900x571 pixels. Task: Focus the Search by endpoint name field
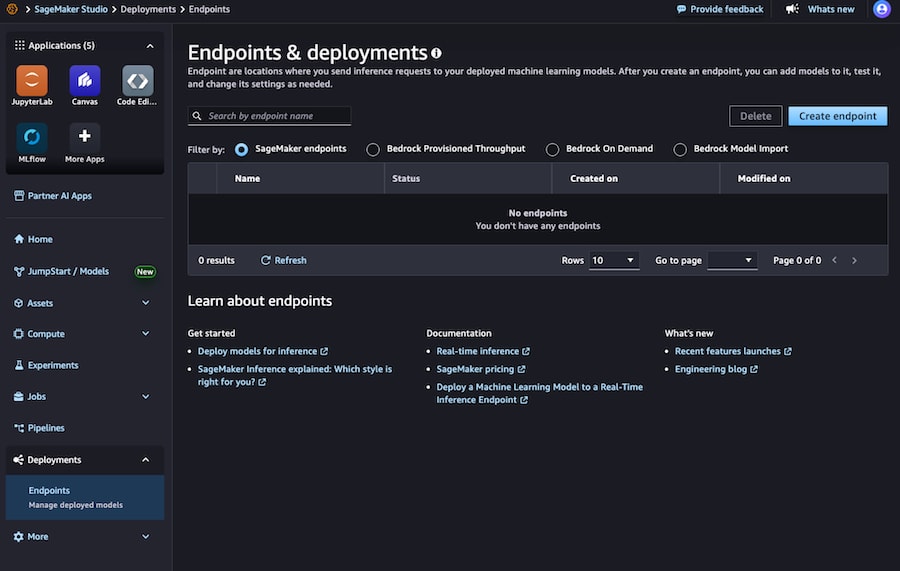point(269,116)
